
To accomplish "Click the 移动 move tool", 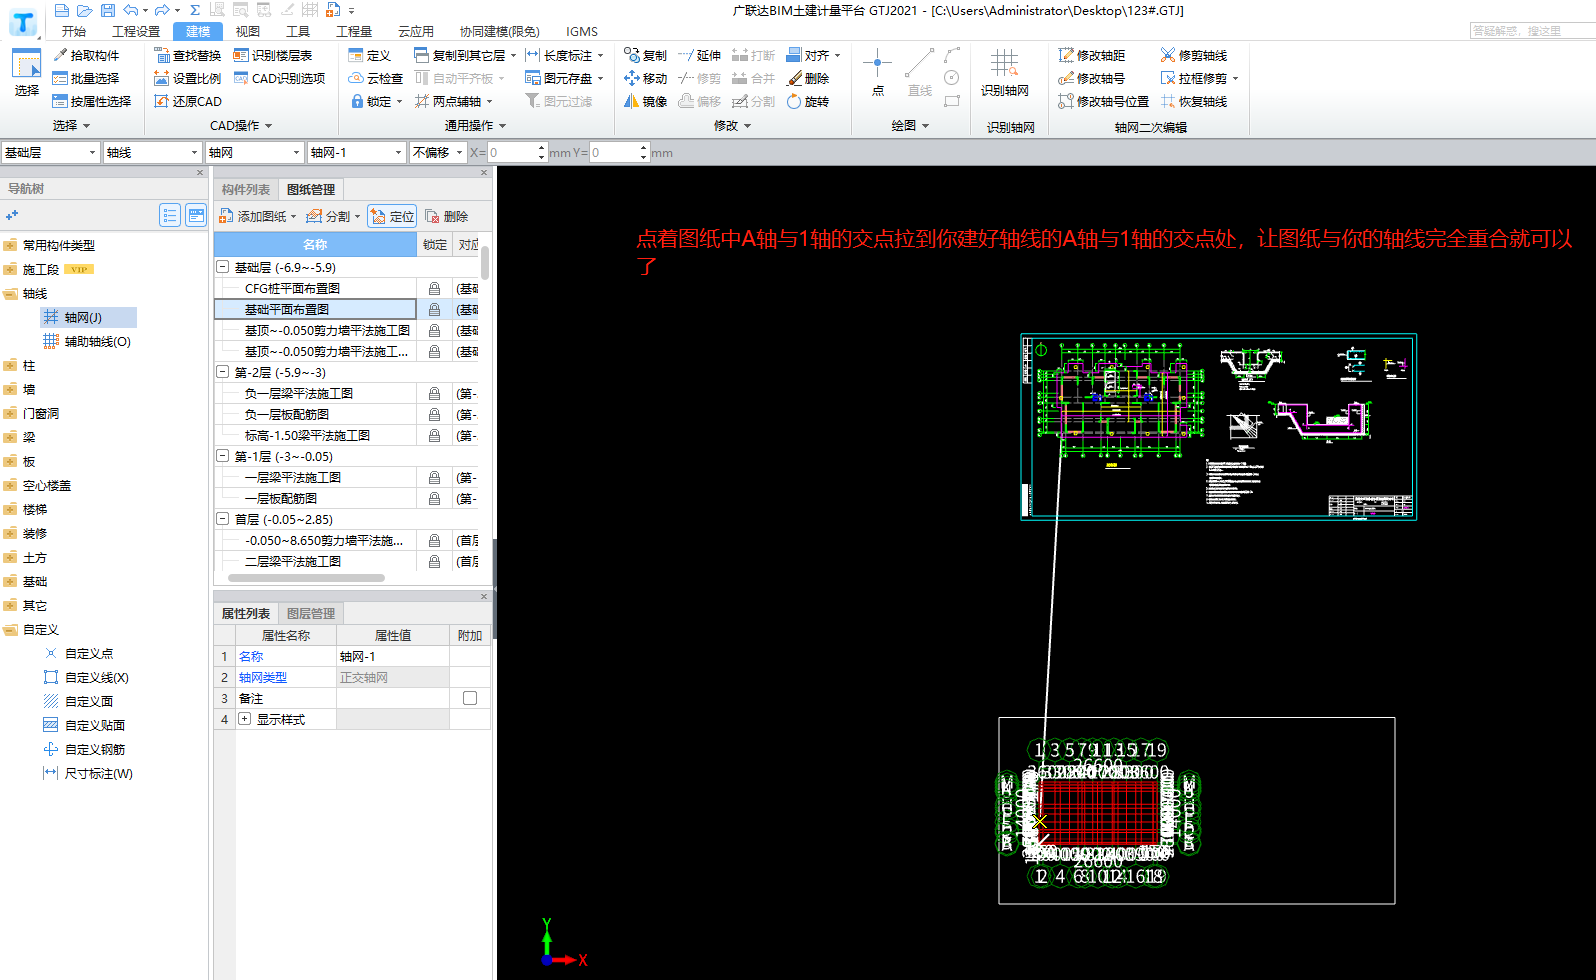I will tap(645, 78).
